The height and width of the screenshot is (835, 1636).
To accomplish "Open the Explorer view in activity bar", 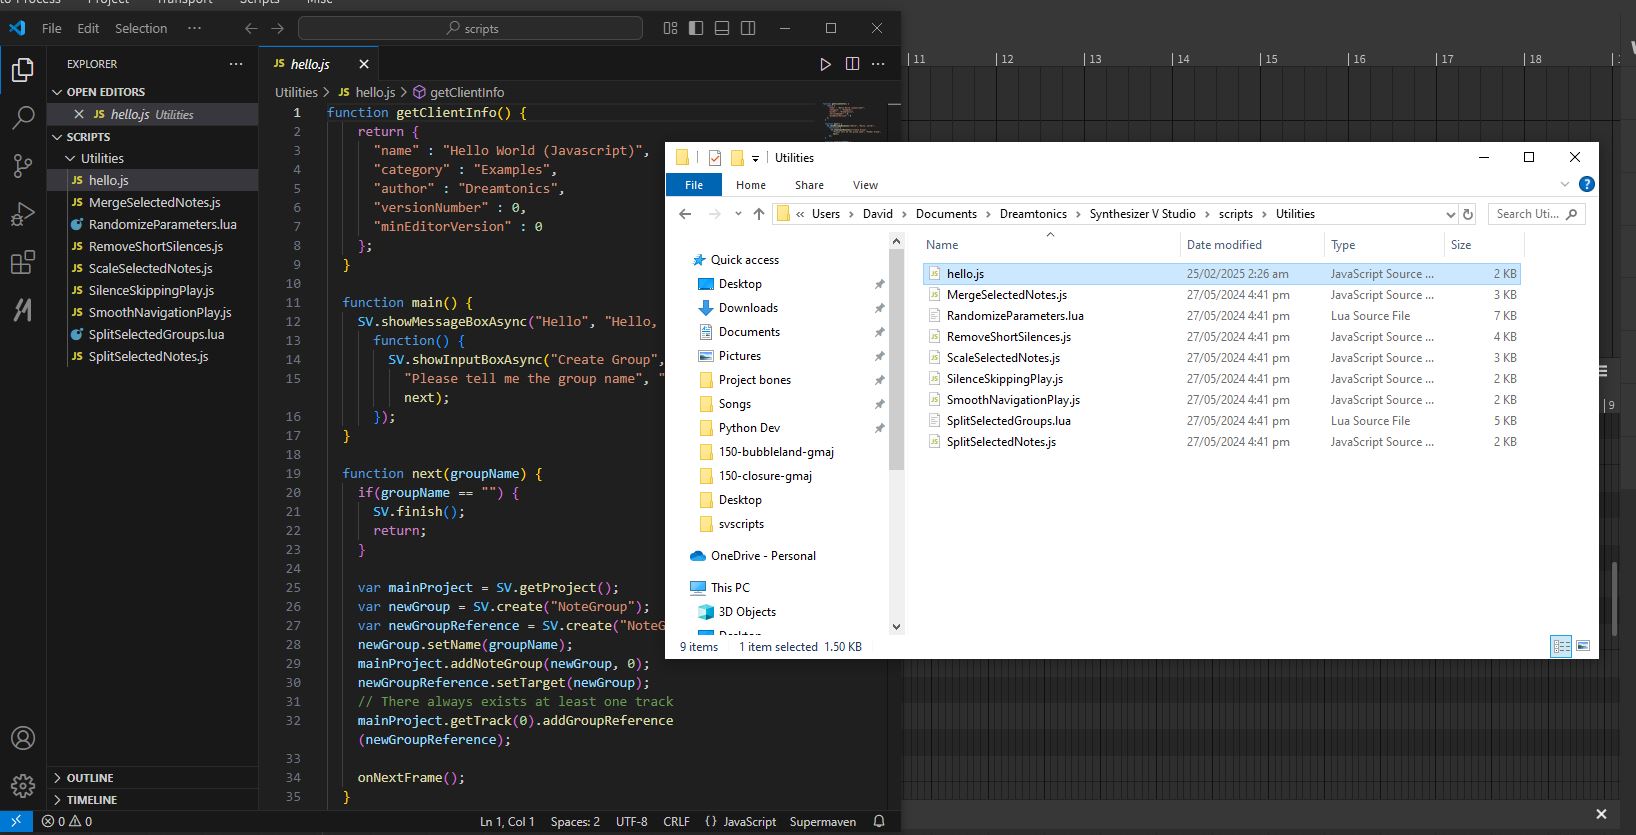I will (x=22, y=70).
